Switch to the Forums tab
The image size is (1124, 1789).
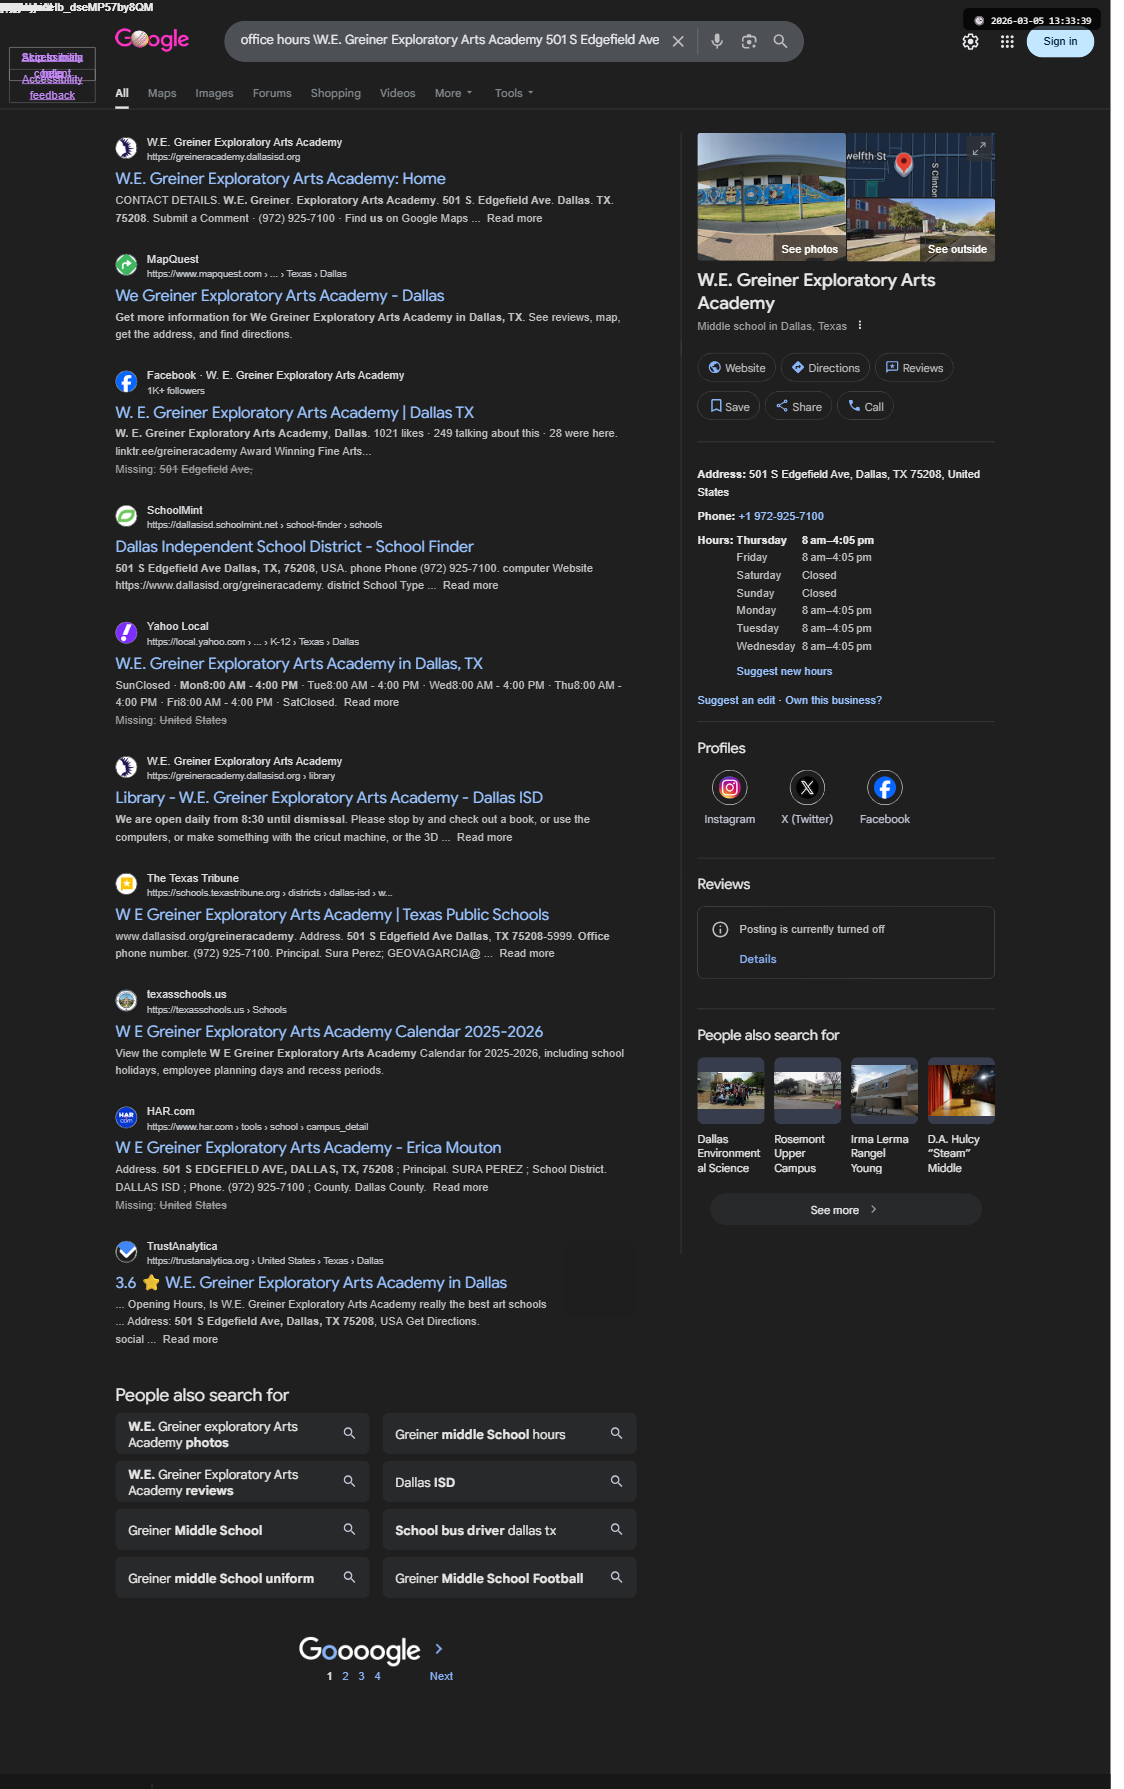pyautogui.click(x=272, y=93)
